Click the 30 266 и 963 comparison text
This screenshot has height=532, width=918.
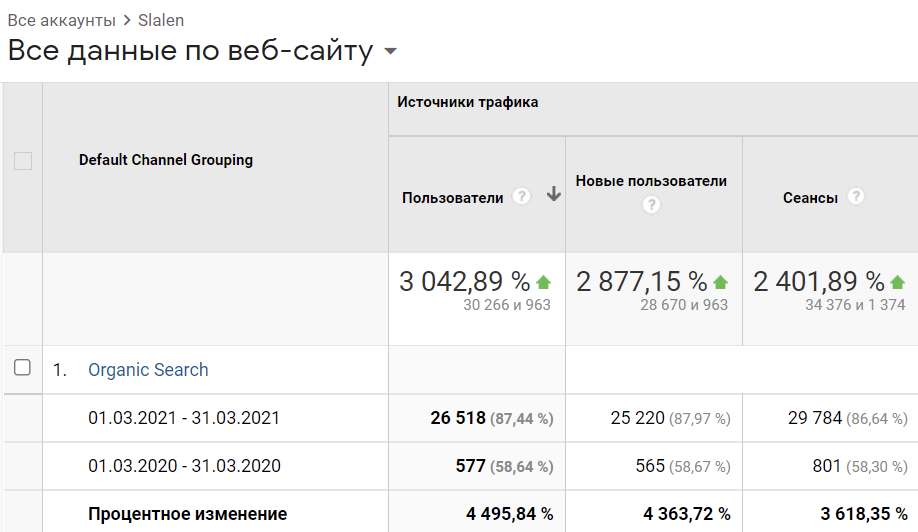[x=507, y=305]
